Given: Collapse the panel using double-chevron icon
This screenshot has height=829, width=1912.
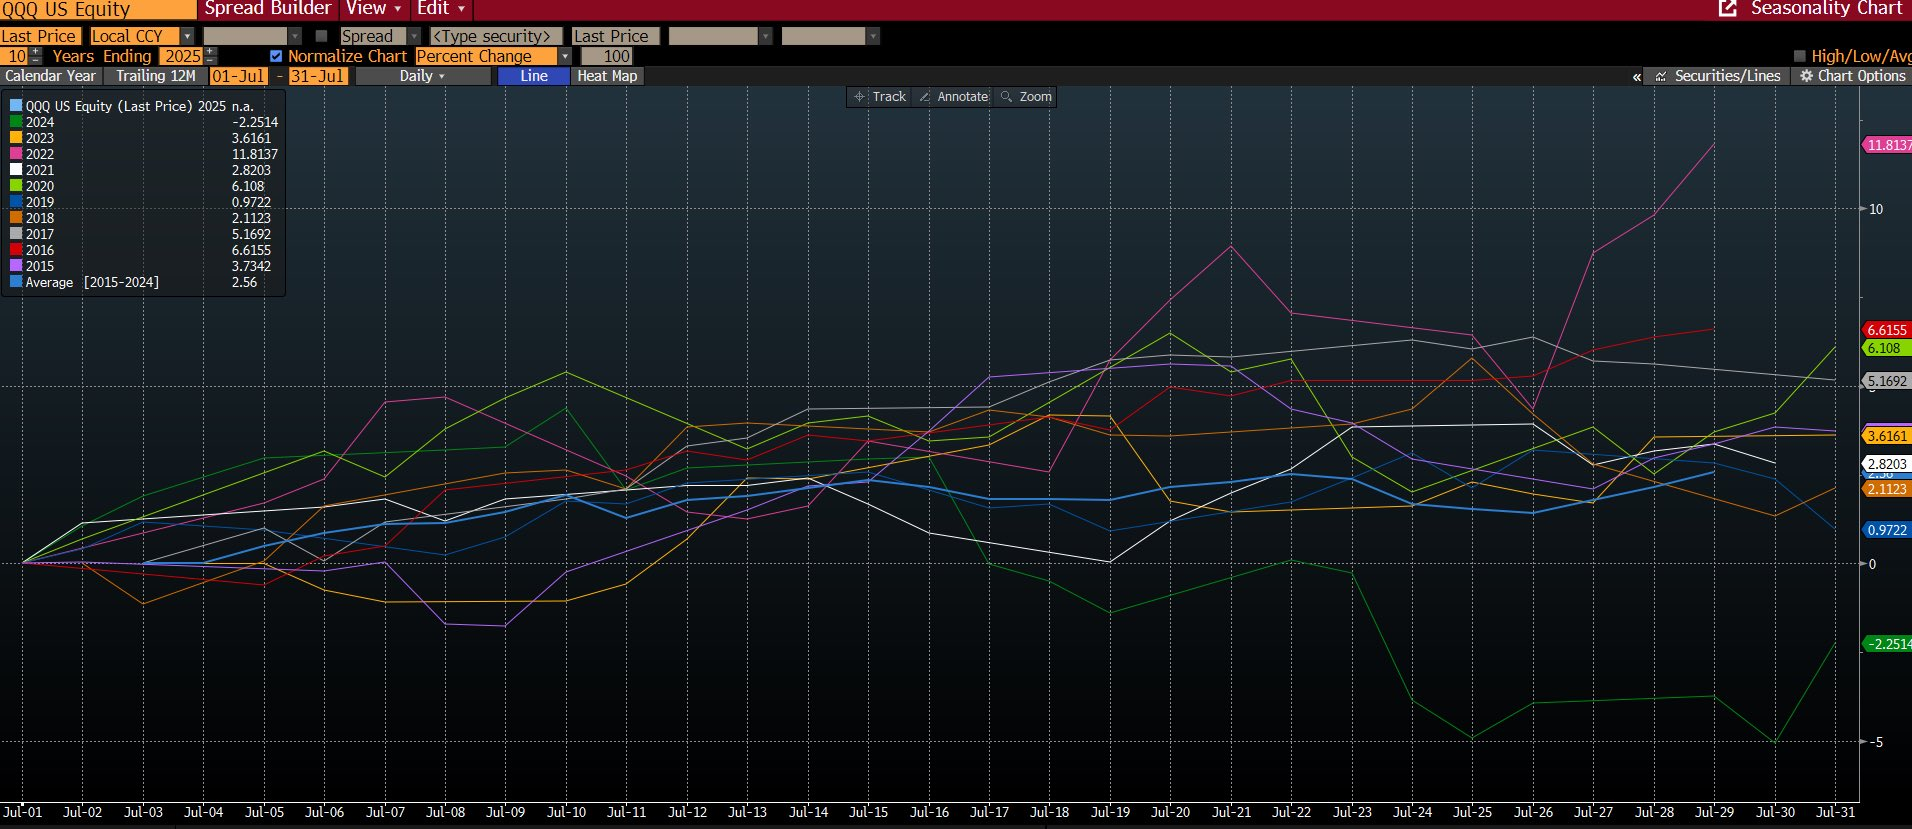Looking at the screenshot, I should point(1636,77).
